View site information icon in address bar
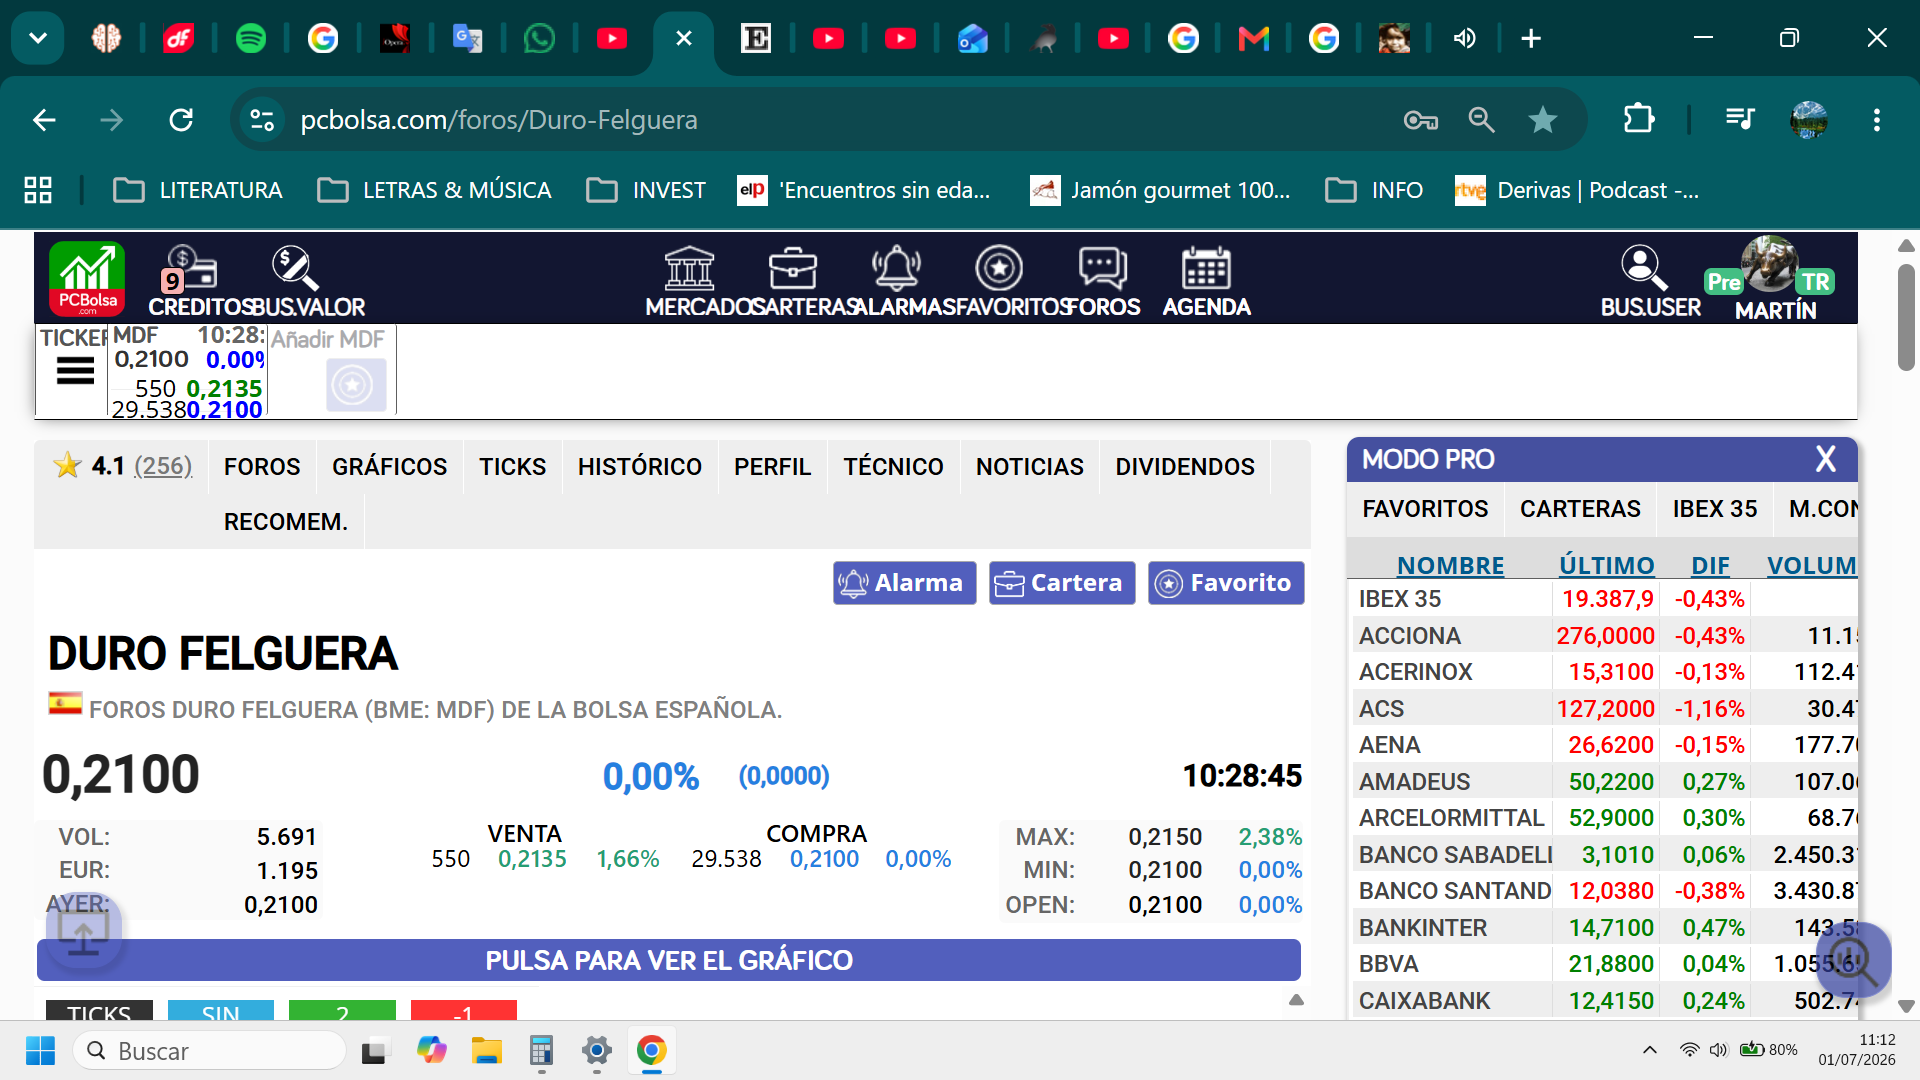Viewport: 1920px width, 1080px height. click(262, 120)
